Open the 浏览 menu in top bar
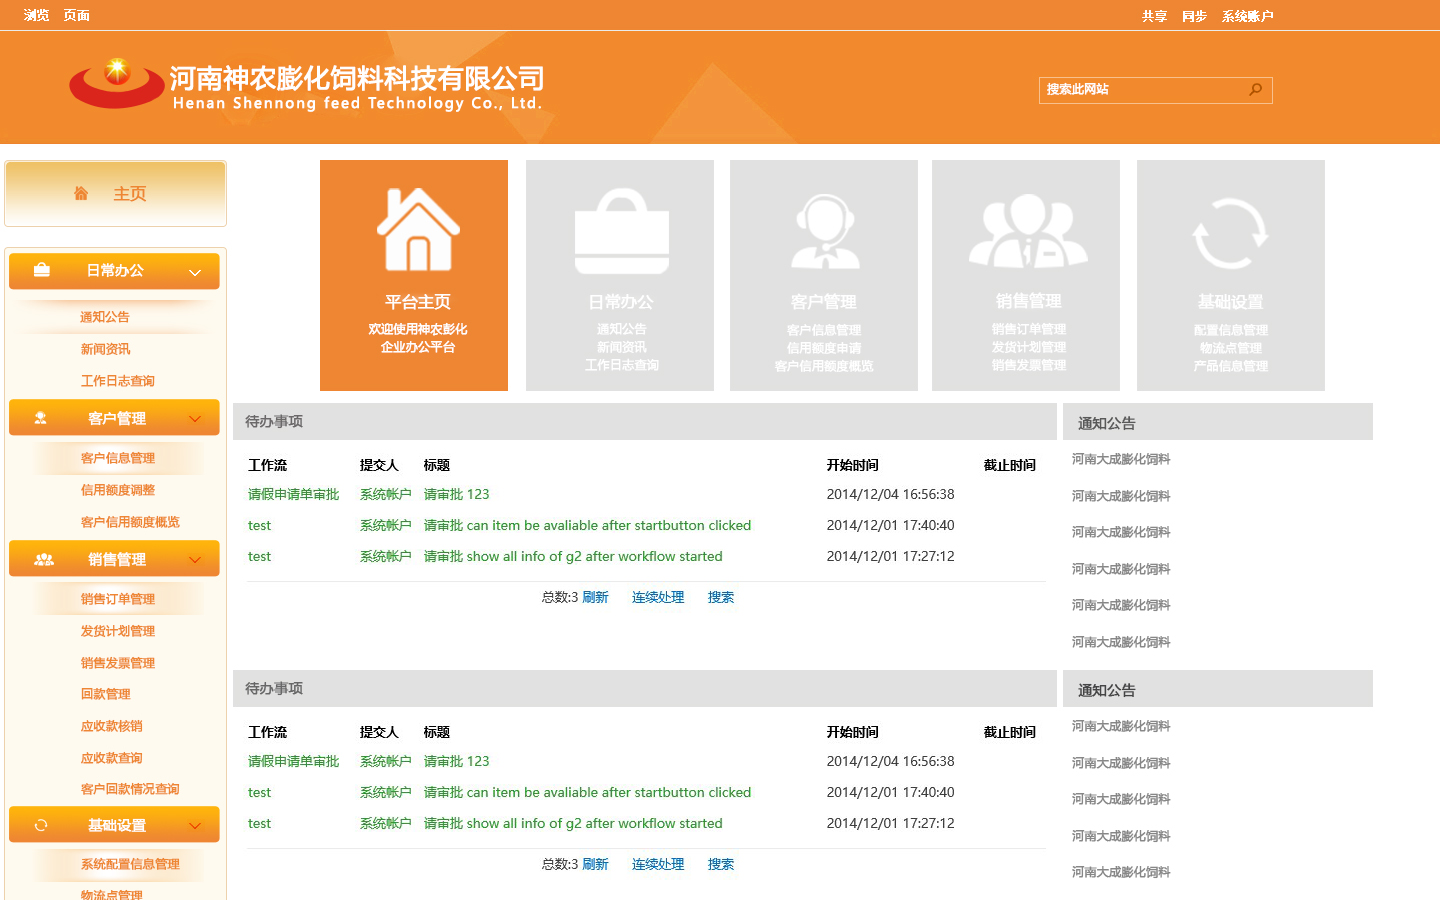Viewport: 1440px width, 900px height. (36, 15)
